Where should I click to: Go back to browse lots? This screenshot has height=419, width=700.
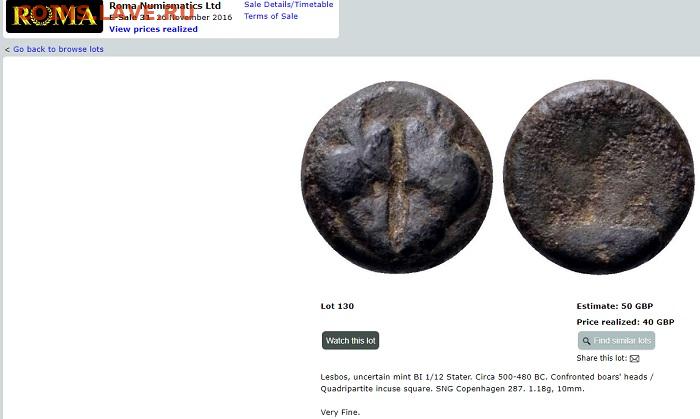pos(58,49)
